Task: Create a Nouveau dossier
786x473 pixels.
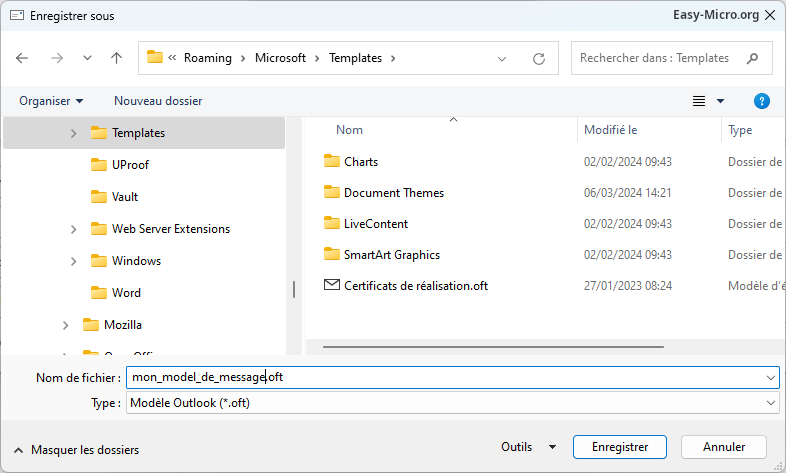Action: (x=158, y=101)
